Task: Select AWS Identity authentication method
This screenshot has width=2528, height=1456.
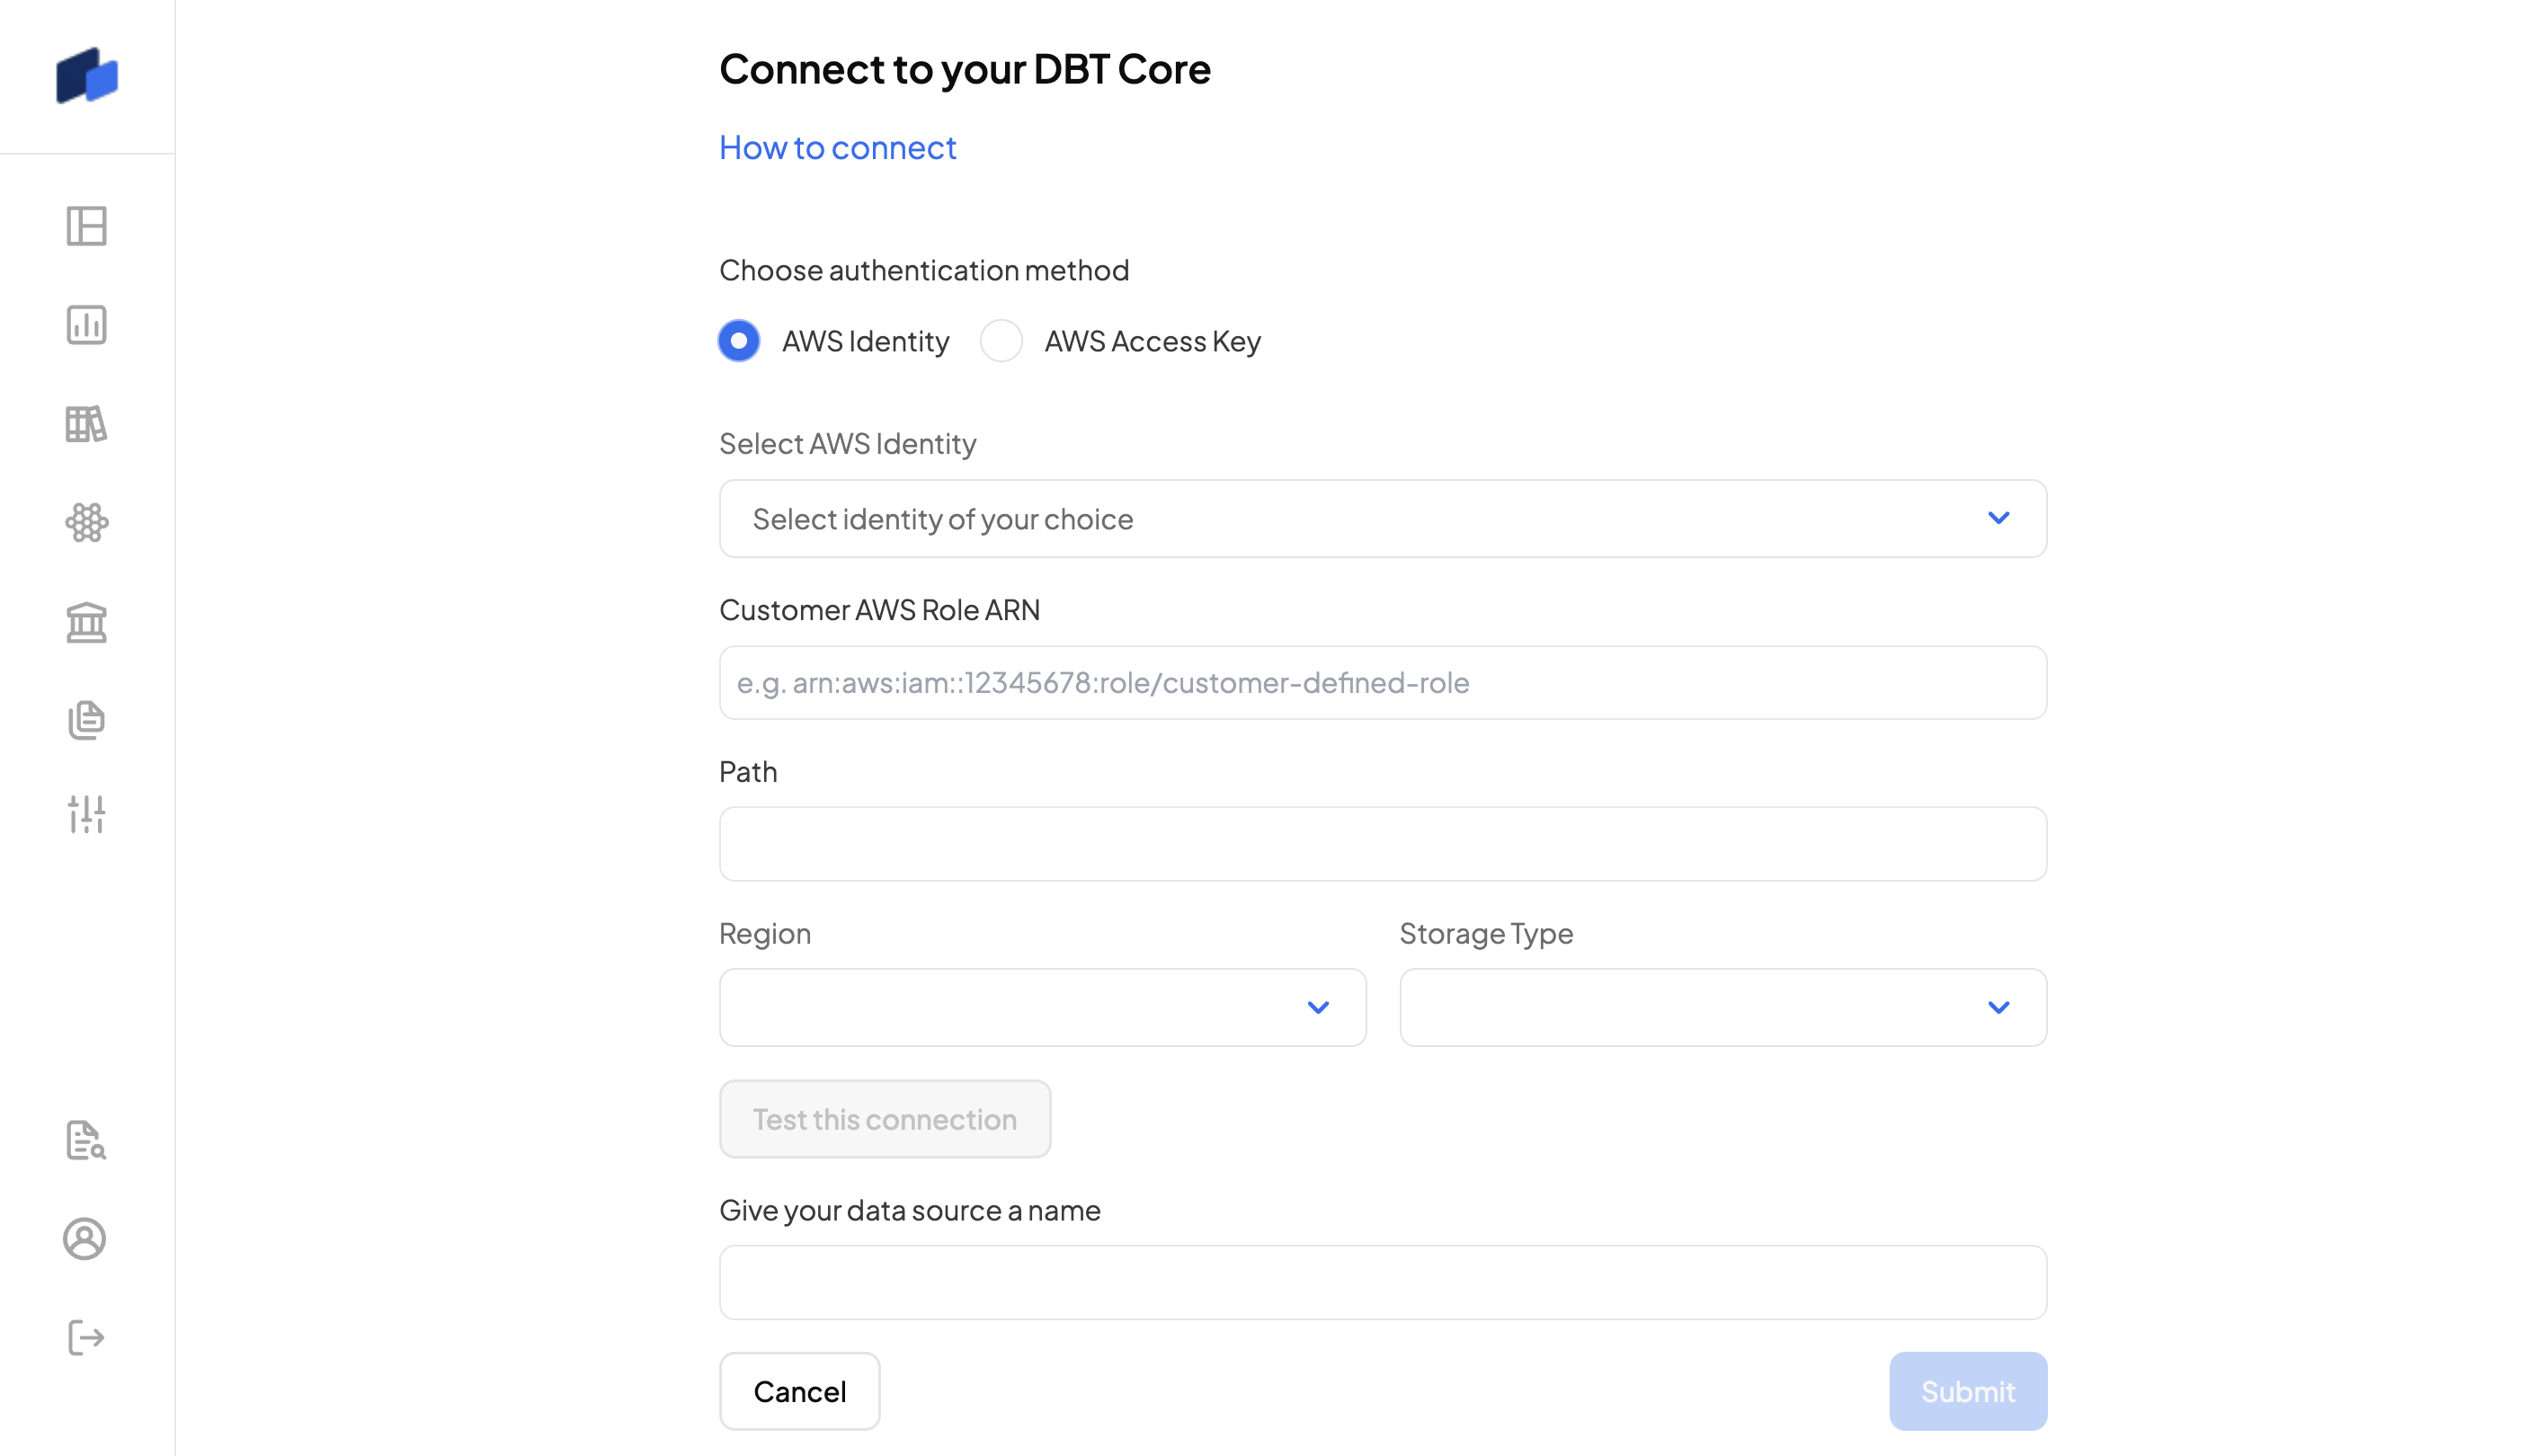Action: click(739, 341)
